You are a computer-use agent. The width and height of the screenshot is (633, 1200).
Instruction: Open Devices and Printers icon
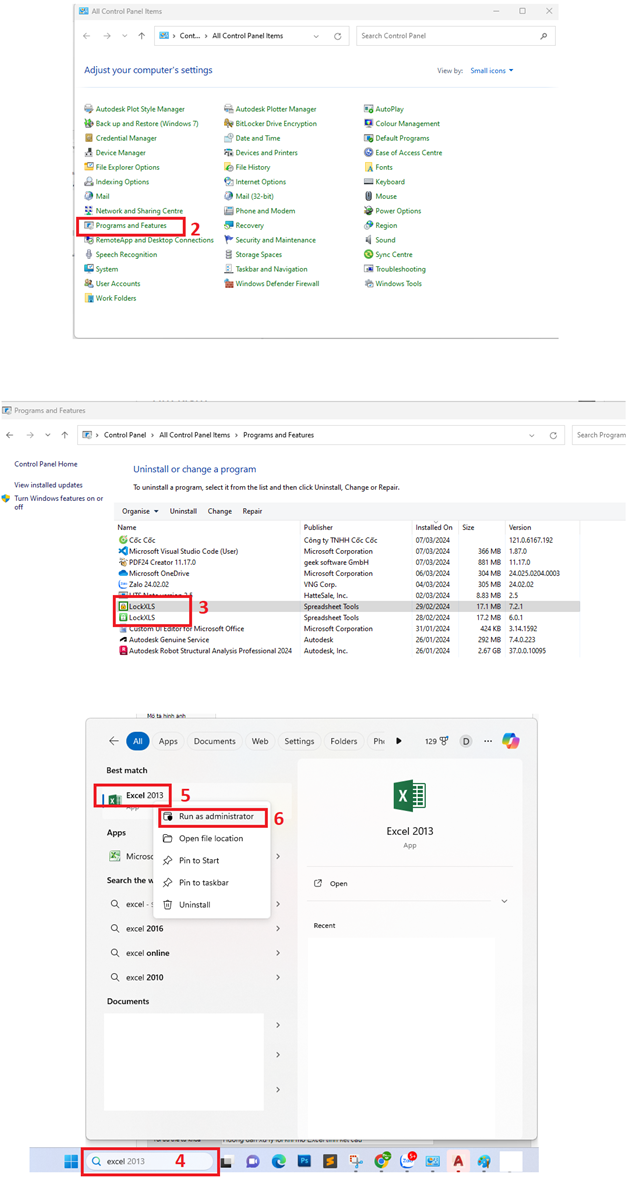229,153
